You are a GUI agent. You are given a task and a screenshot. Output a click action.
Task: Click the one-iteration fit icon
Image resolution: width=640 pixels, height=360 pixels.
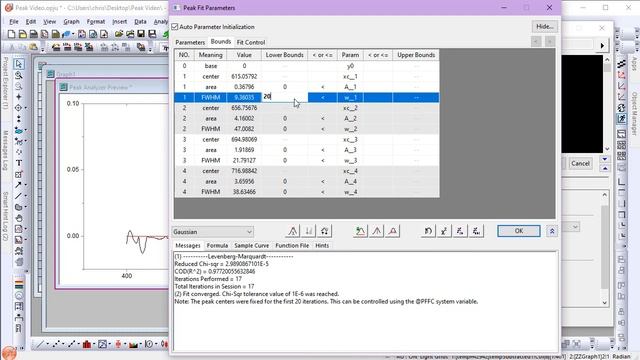point(460,231)
